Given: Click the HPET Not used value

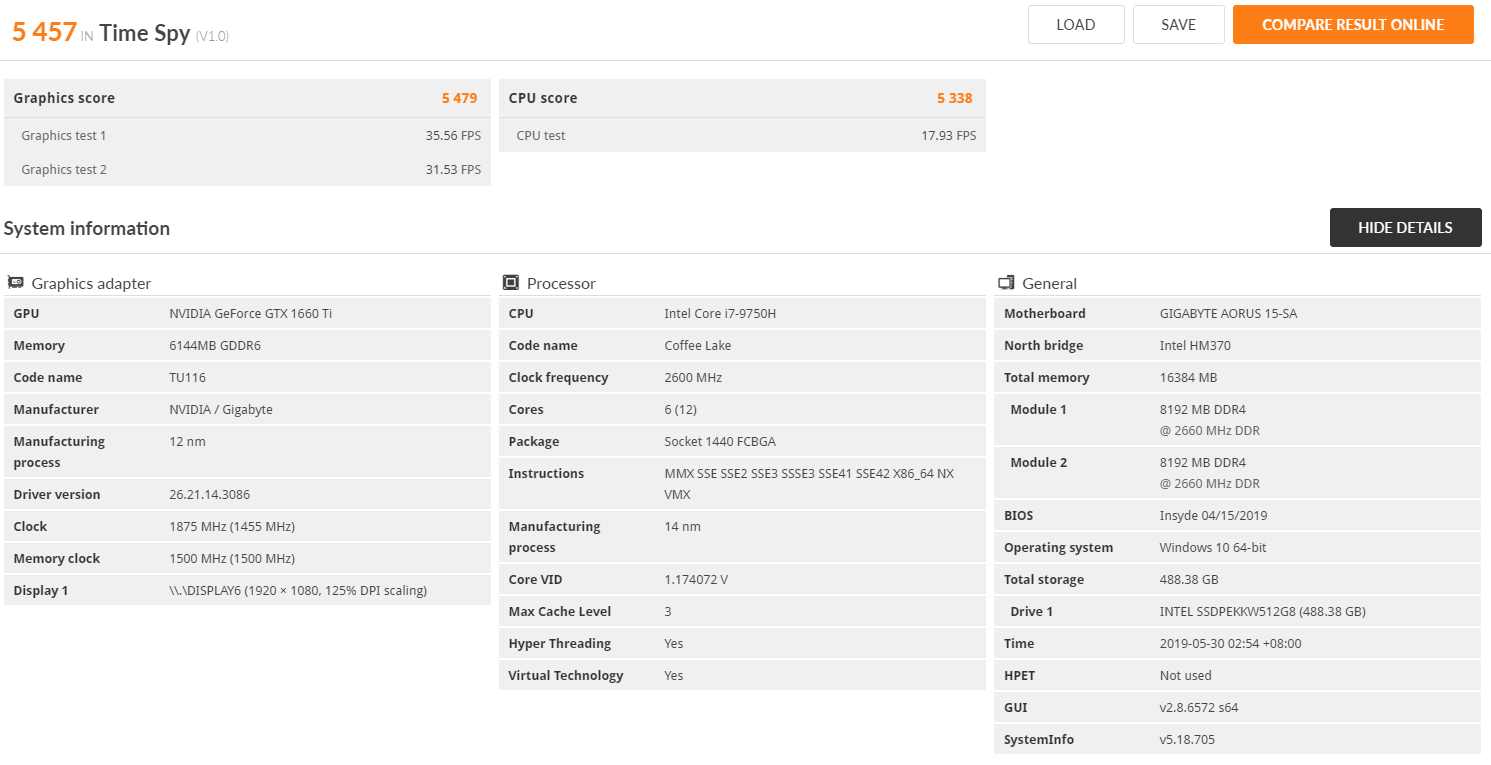Looking at the screenshot, I should tap(1185, 675).
